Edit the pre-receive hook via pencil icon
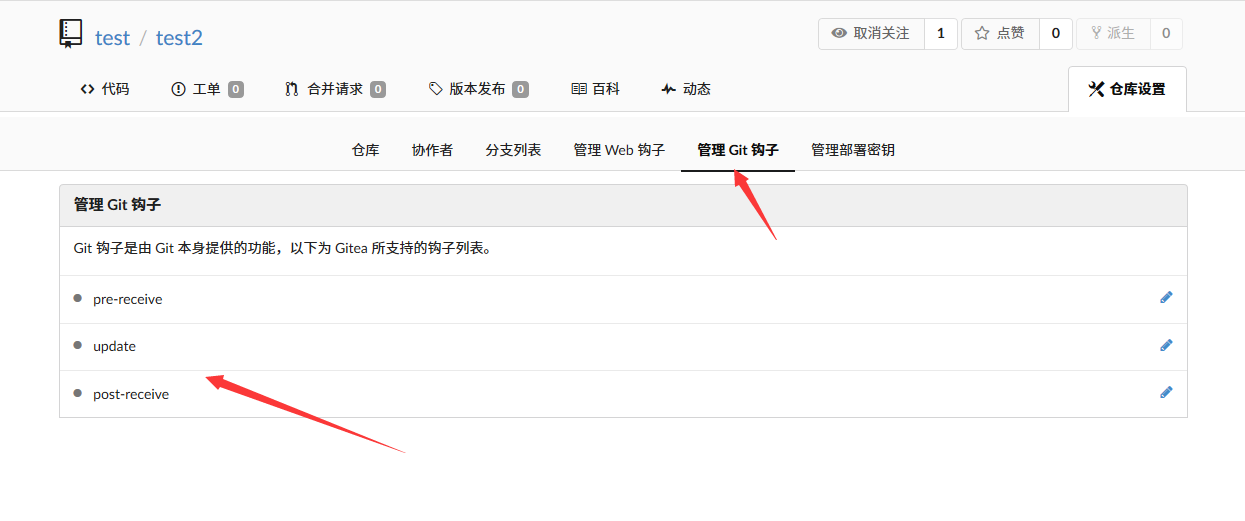The height and width of the screenshot is (521, 1245). 1166,298
